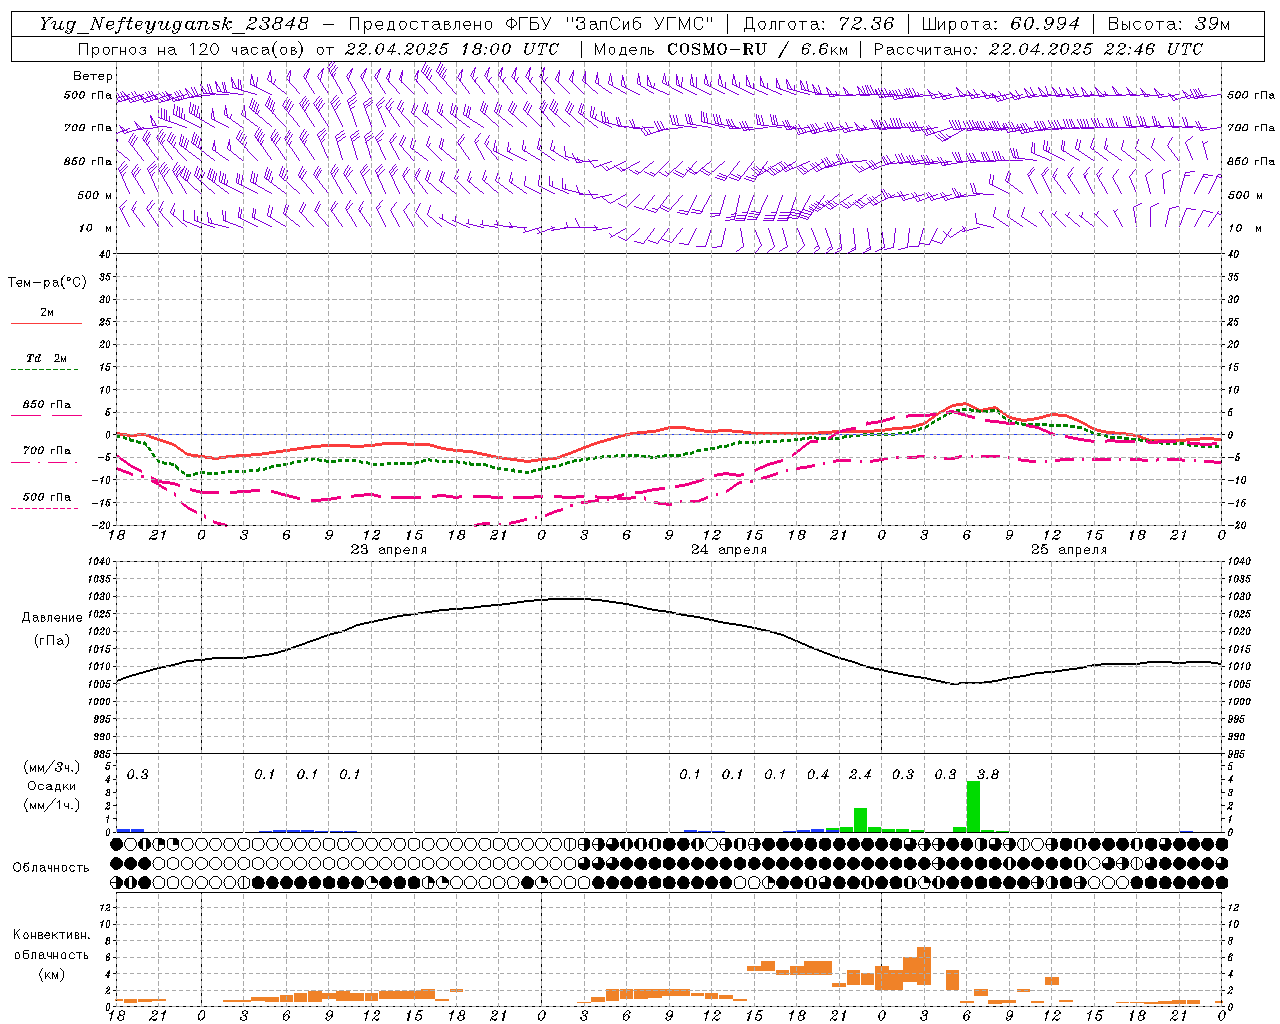The image size is (1280, 1024).
Task: Click the forecast start text 22.04.2025 18:00 UTC
Action: click(x=452, y=49)
